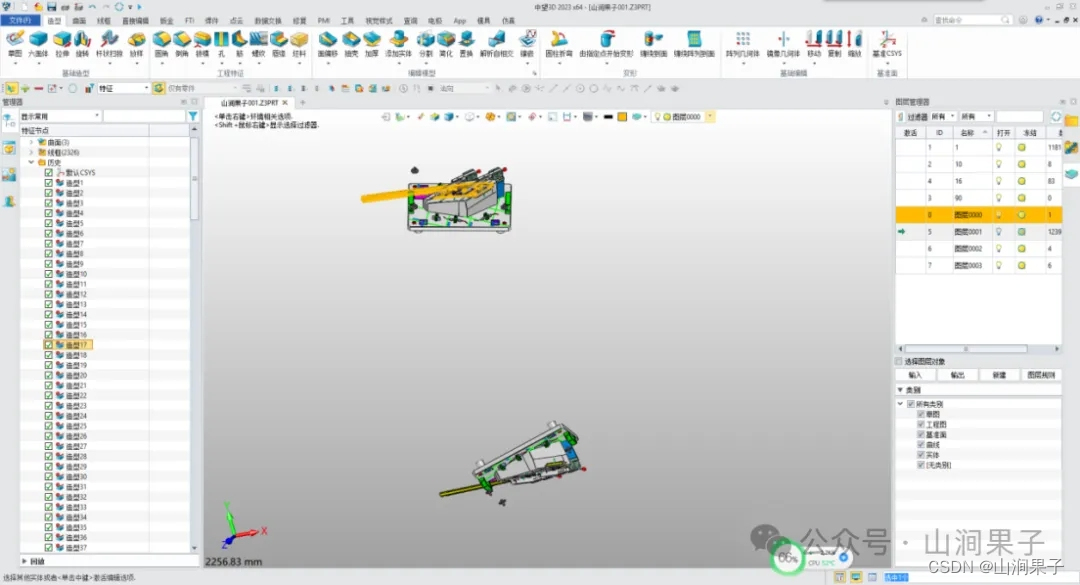The width and height of the screenshot is (1080, 585).
Task: Click the 新建 new layer button
Action: pos(999,375)
